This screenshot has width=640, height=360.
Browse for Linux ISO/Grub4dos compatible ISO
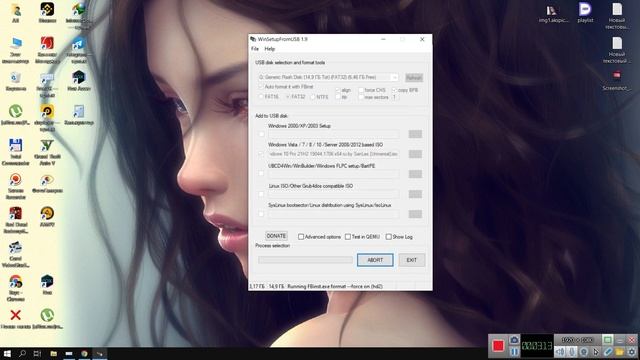(x=415, y=194)
